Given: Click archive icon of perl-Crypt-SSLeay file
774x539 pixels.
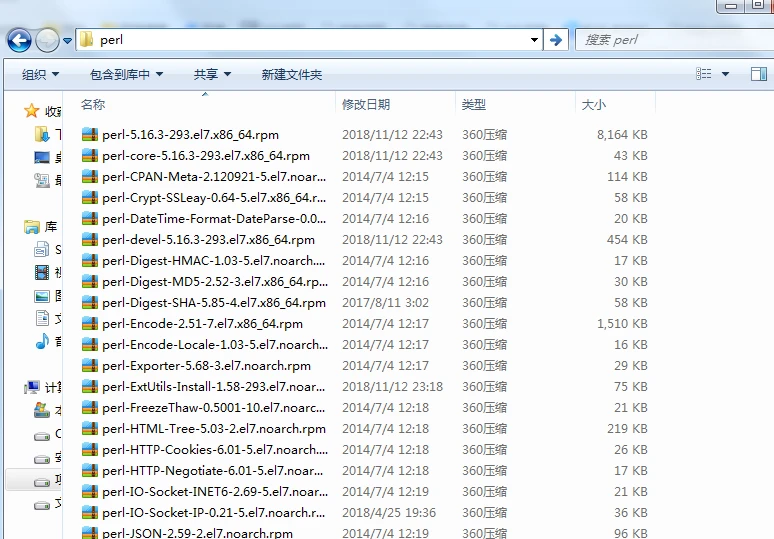Looking at the screenshot, I should [90, 197].
